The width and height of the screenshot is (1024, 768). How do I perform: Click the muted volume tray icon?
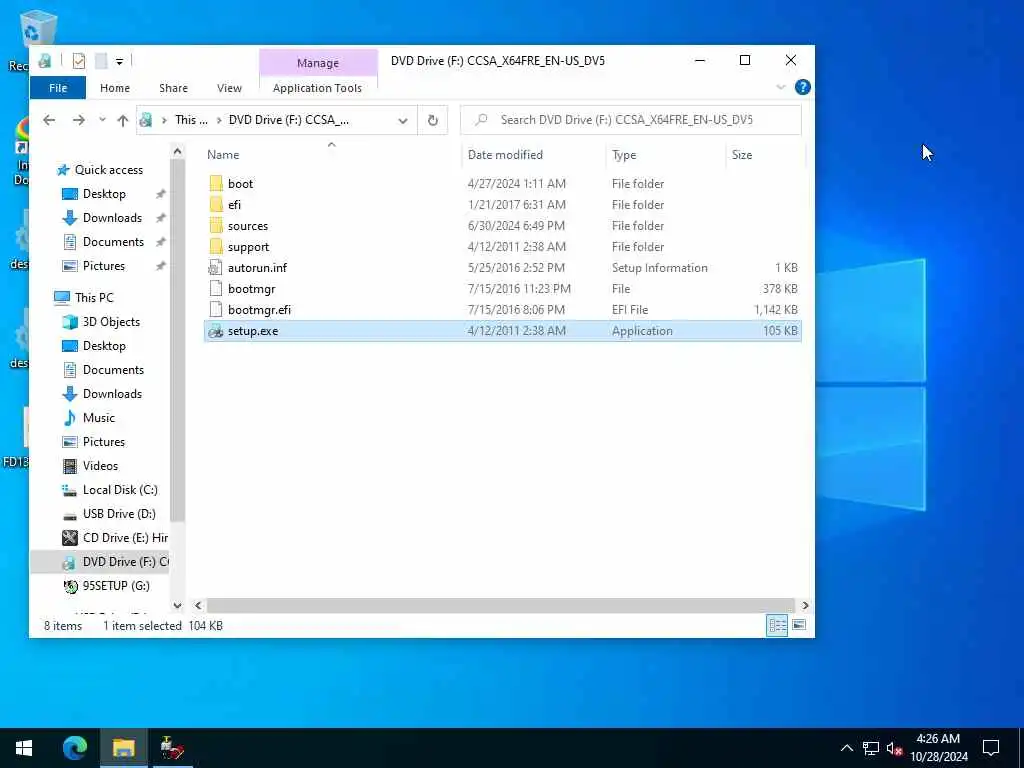pyautogui.click(x=894, y=749)
